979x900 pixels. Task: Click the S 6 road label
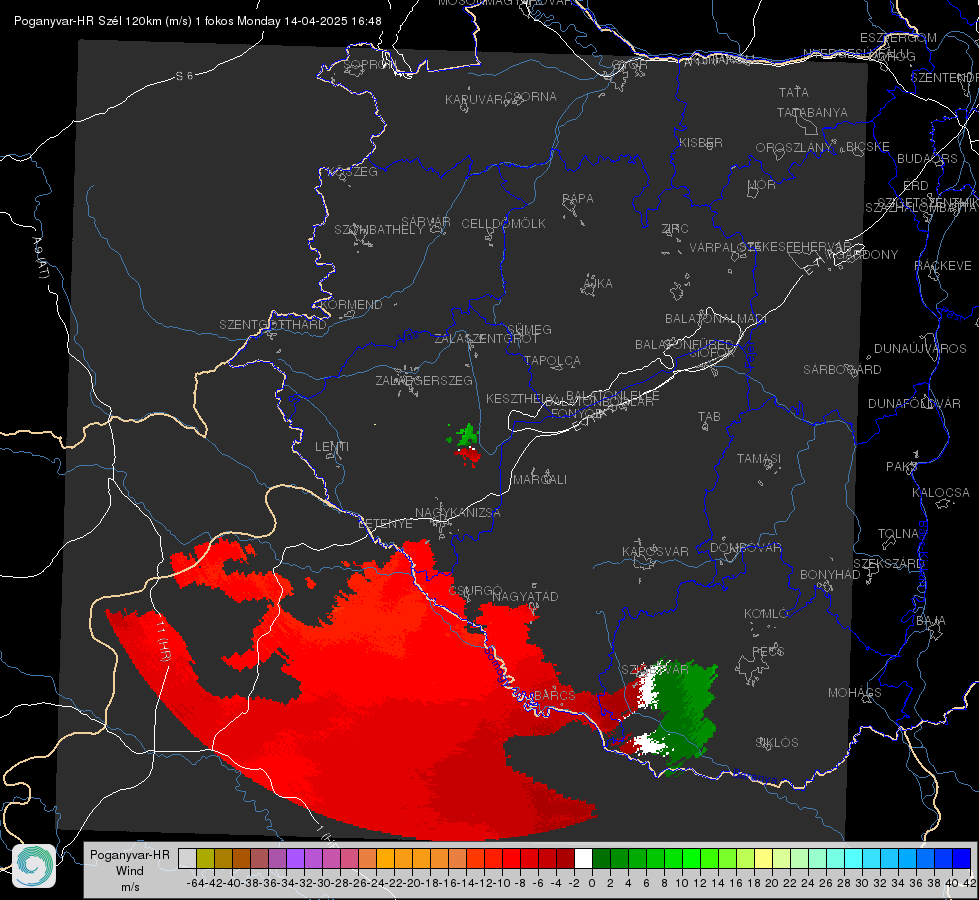184,76
